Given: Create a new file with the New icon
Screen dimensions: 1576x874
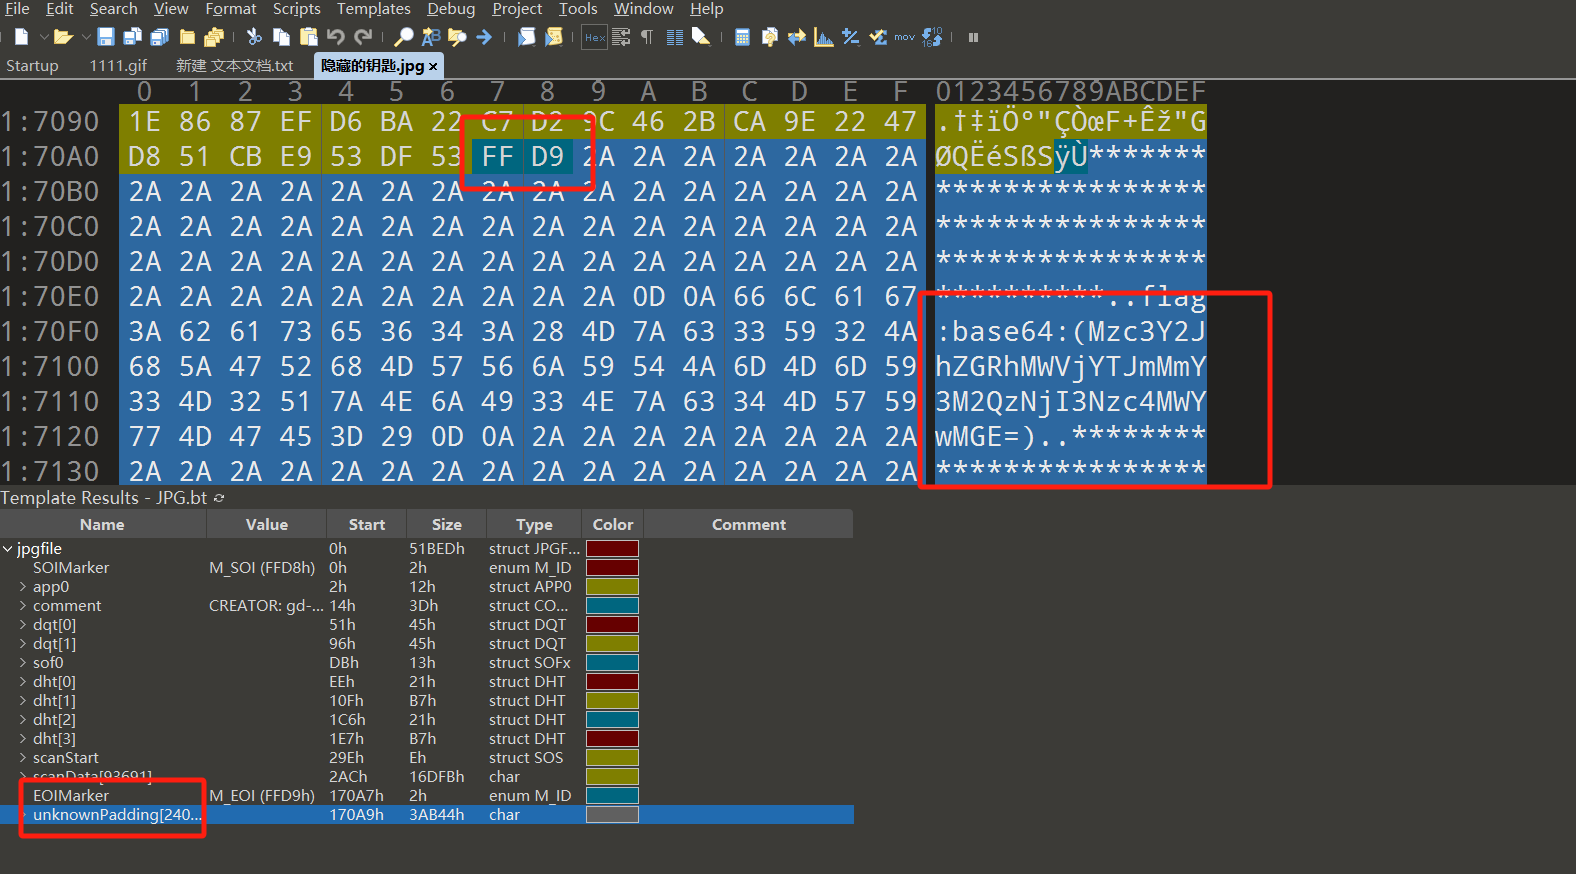Looking at the screenshot, I should [x=21, y=37].
